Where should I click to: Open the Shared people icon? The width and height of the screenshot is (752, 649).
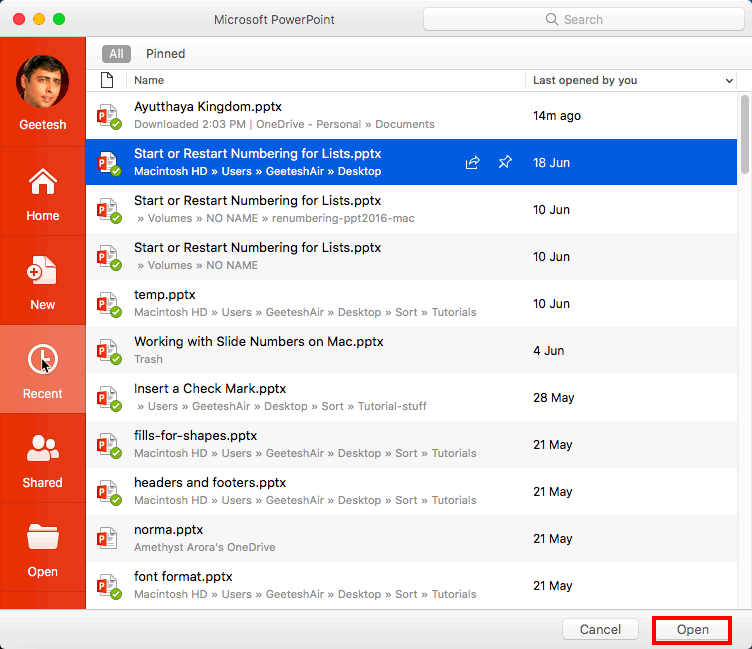pos(42,449)
